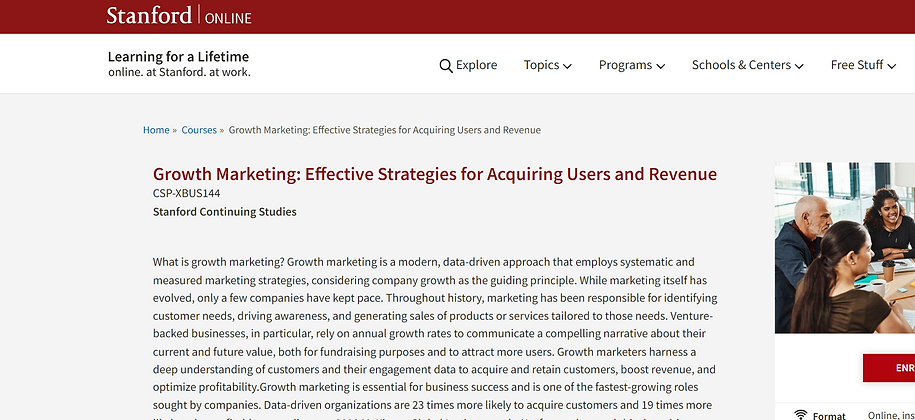Screen dimensions: 915x420
Task: Click the course photo of people meeting
Action: (845, 248)
